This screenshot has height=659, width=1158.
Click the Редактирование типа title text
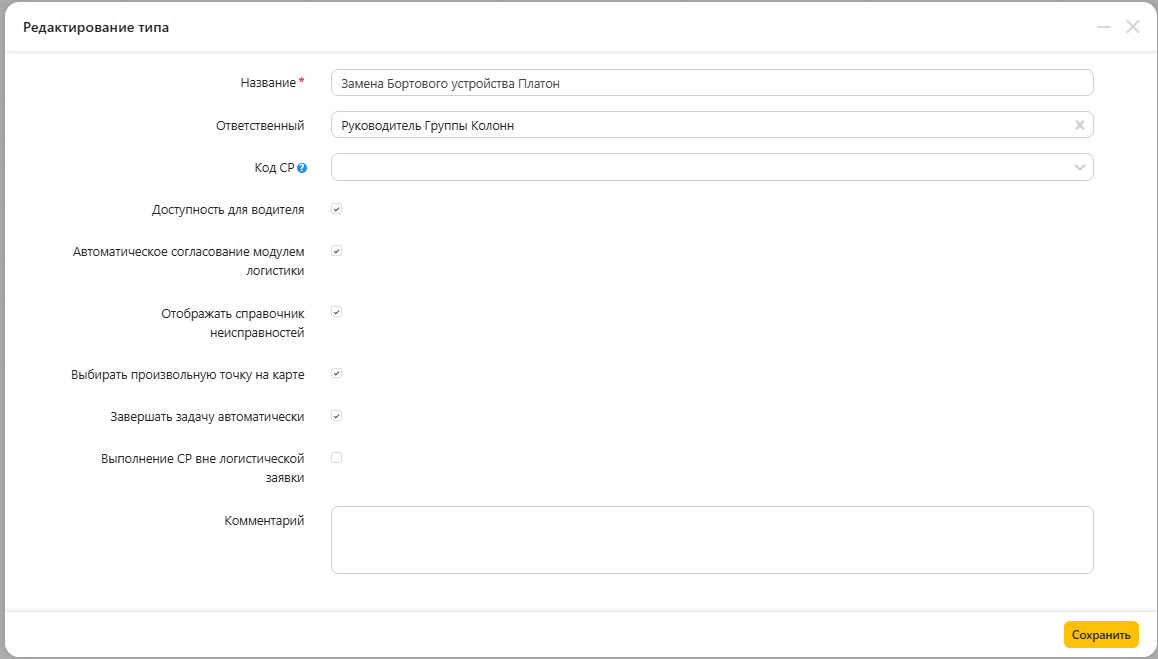[96, 27]
